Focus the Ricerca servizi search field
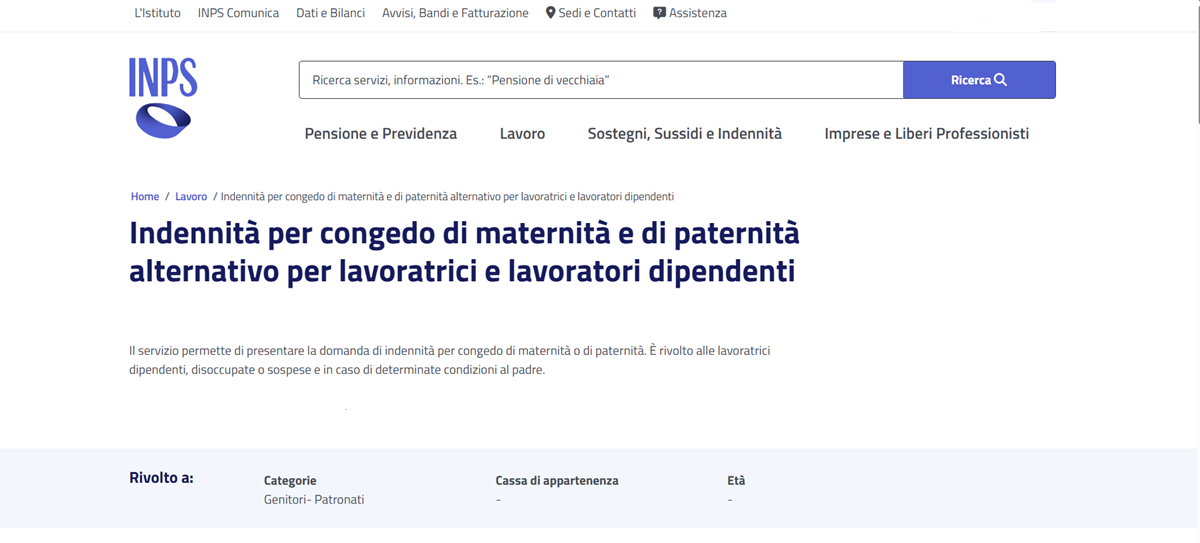The image size is (1200, 543). click(x=601, y=80)
